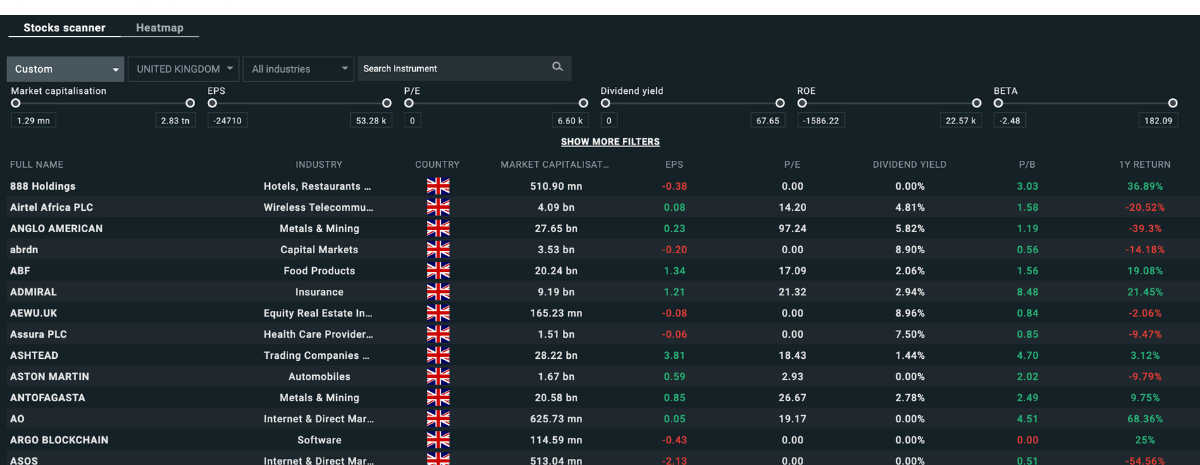Click the BETA slider left handle
The width and height of the screenshot is (1200, 465).
tap(998, 103)
